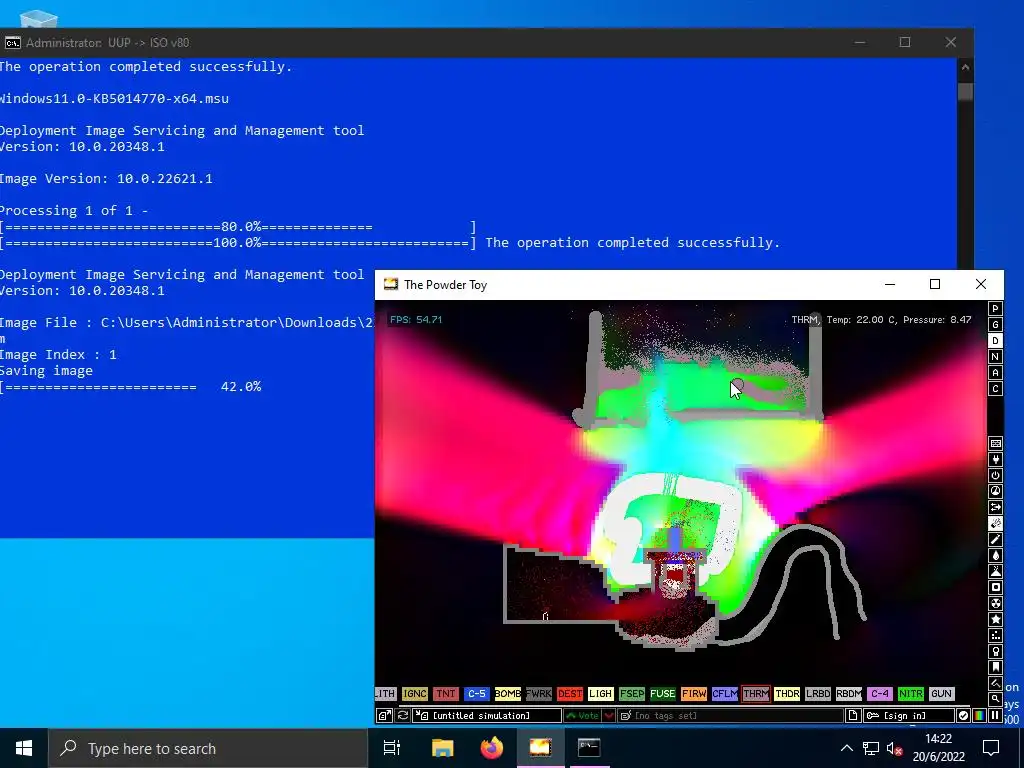The image size is (1024, 768).
Task: Open the Powered Materials section icon
Action: point(995,475)
